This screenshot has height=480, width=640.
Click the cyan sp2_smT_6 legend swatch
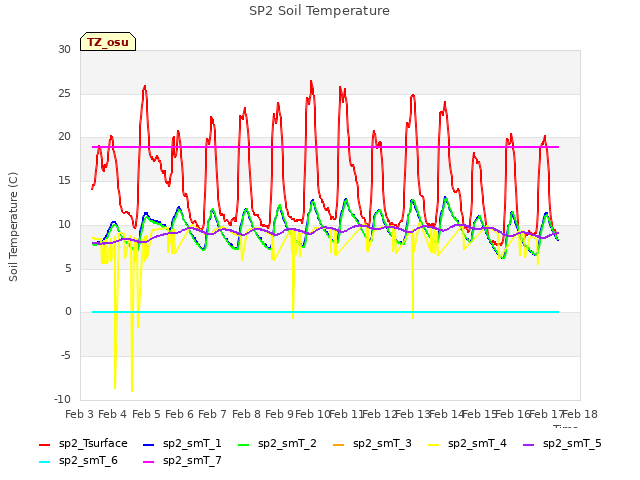pyautogui.click(x=44, y=462)
